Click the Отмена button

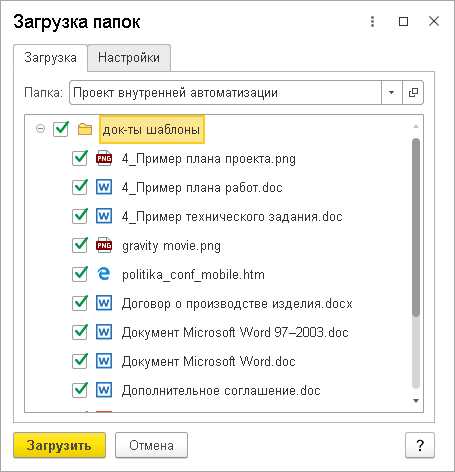pos(151,445)
